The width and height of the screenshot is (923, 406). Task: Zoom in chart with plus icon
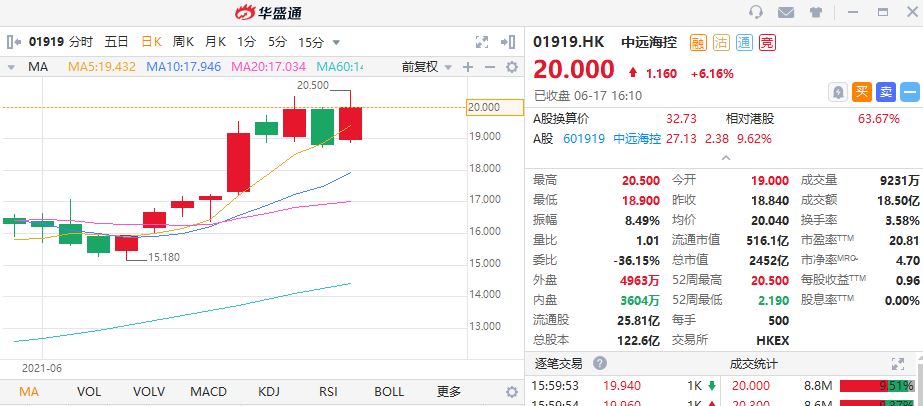(x=467, y=67)
